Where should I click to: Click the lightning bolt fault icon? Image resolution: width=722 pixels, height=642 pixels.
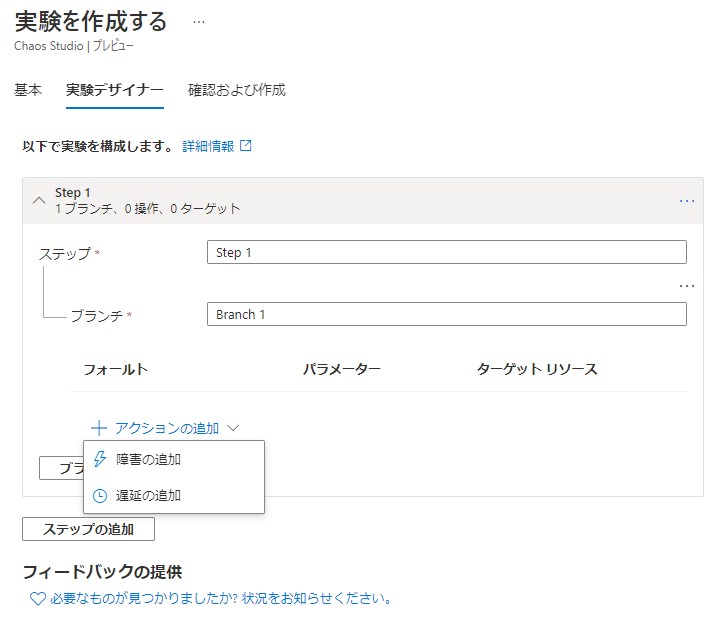[x=99, y=459]
